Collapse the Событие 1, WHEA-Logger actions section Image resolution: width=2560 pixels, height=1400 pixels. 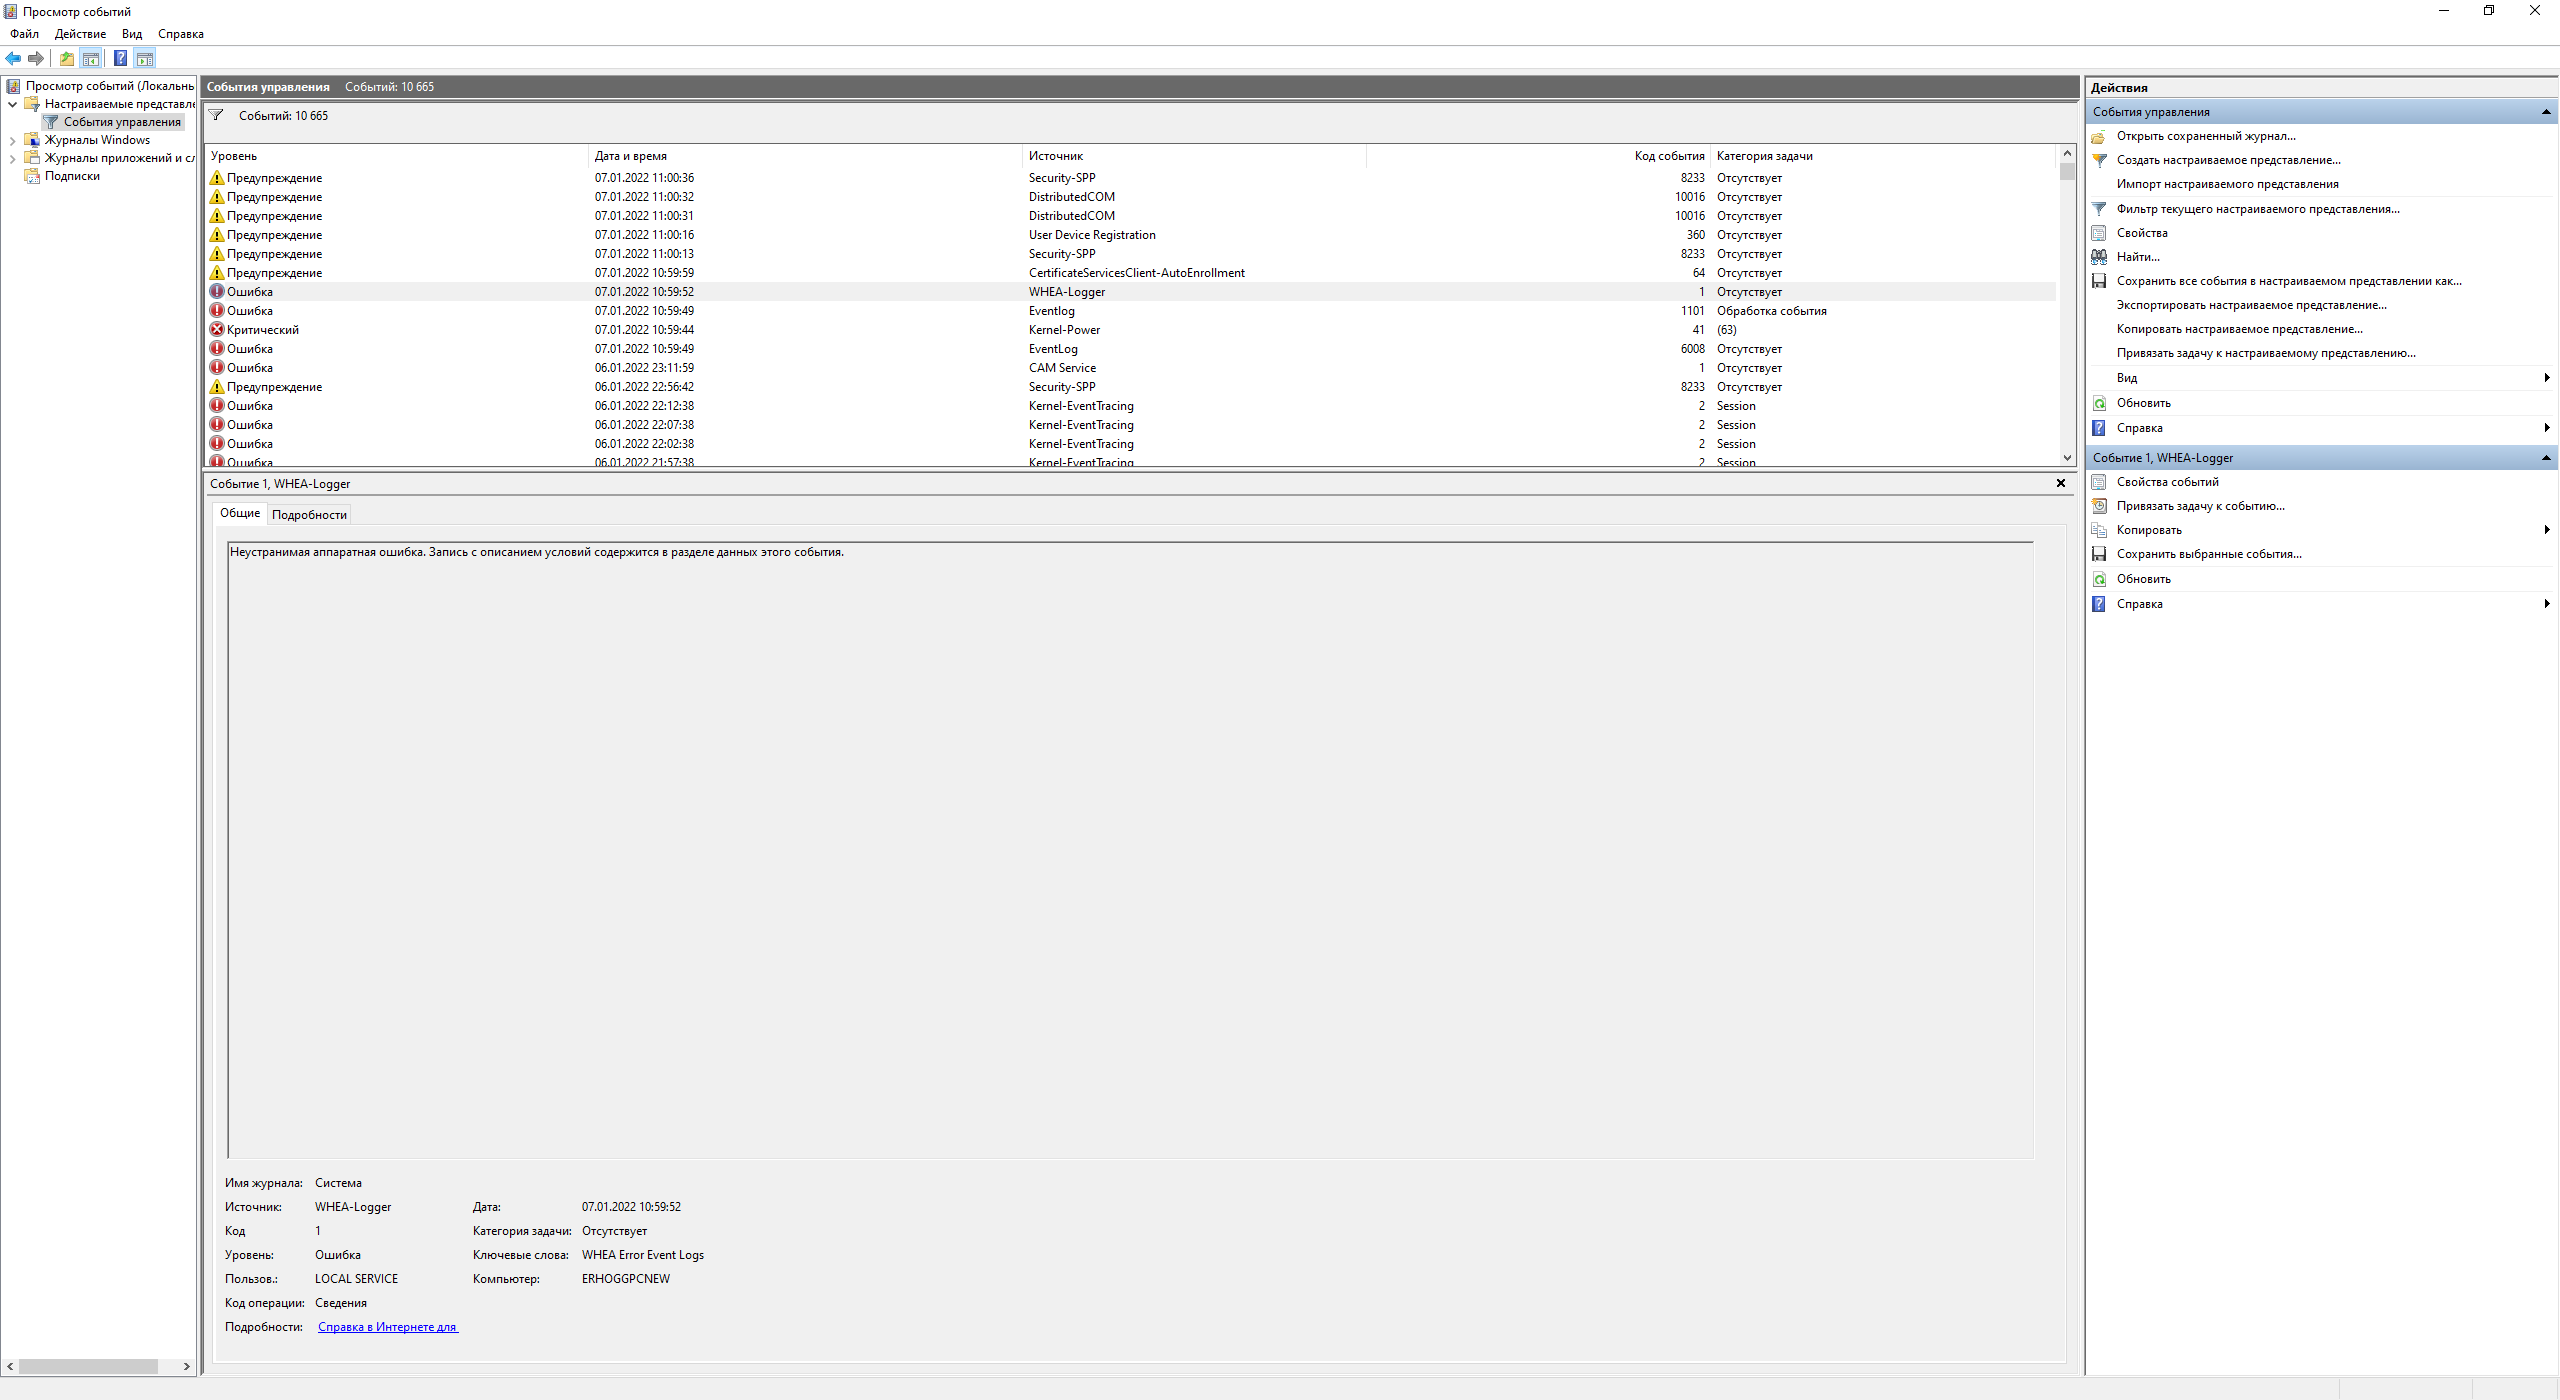point(2546,458)
